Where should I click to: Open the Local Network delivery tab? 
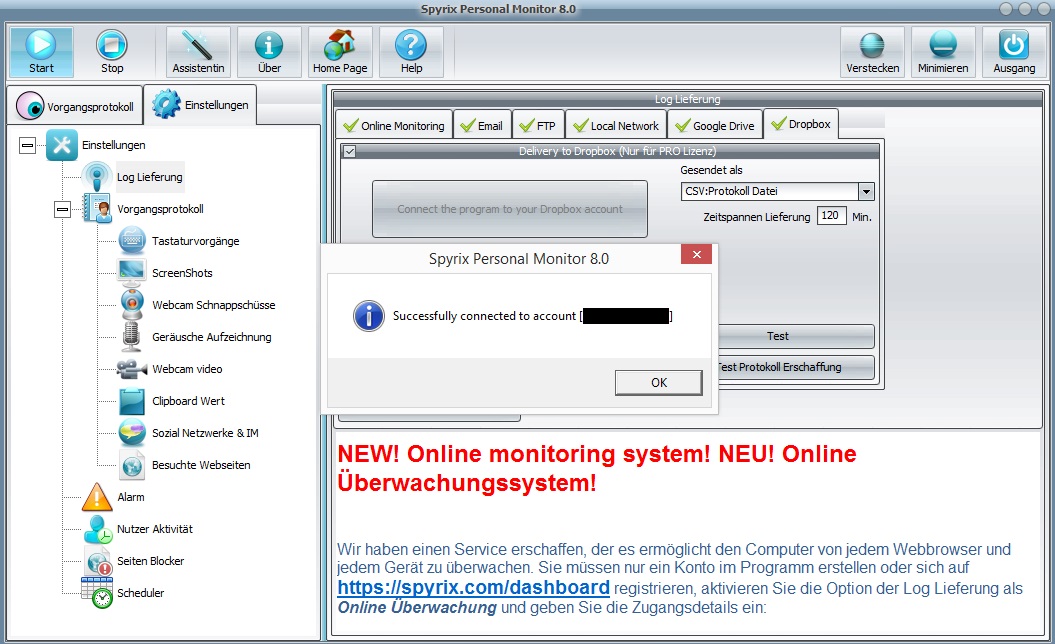click(x=616, y=125)
